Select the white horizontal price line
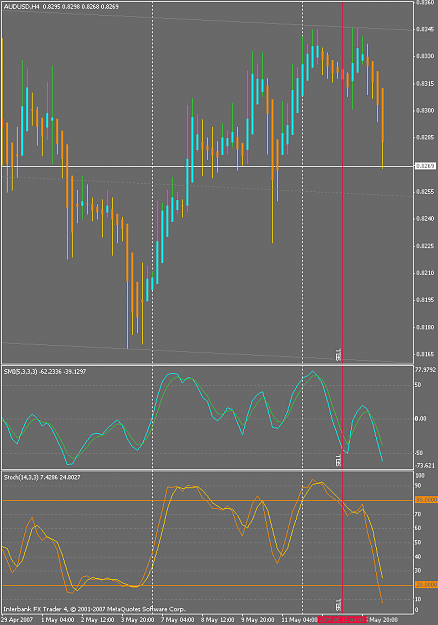This screenshot has width=438, height=625. tap(207, 166)
